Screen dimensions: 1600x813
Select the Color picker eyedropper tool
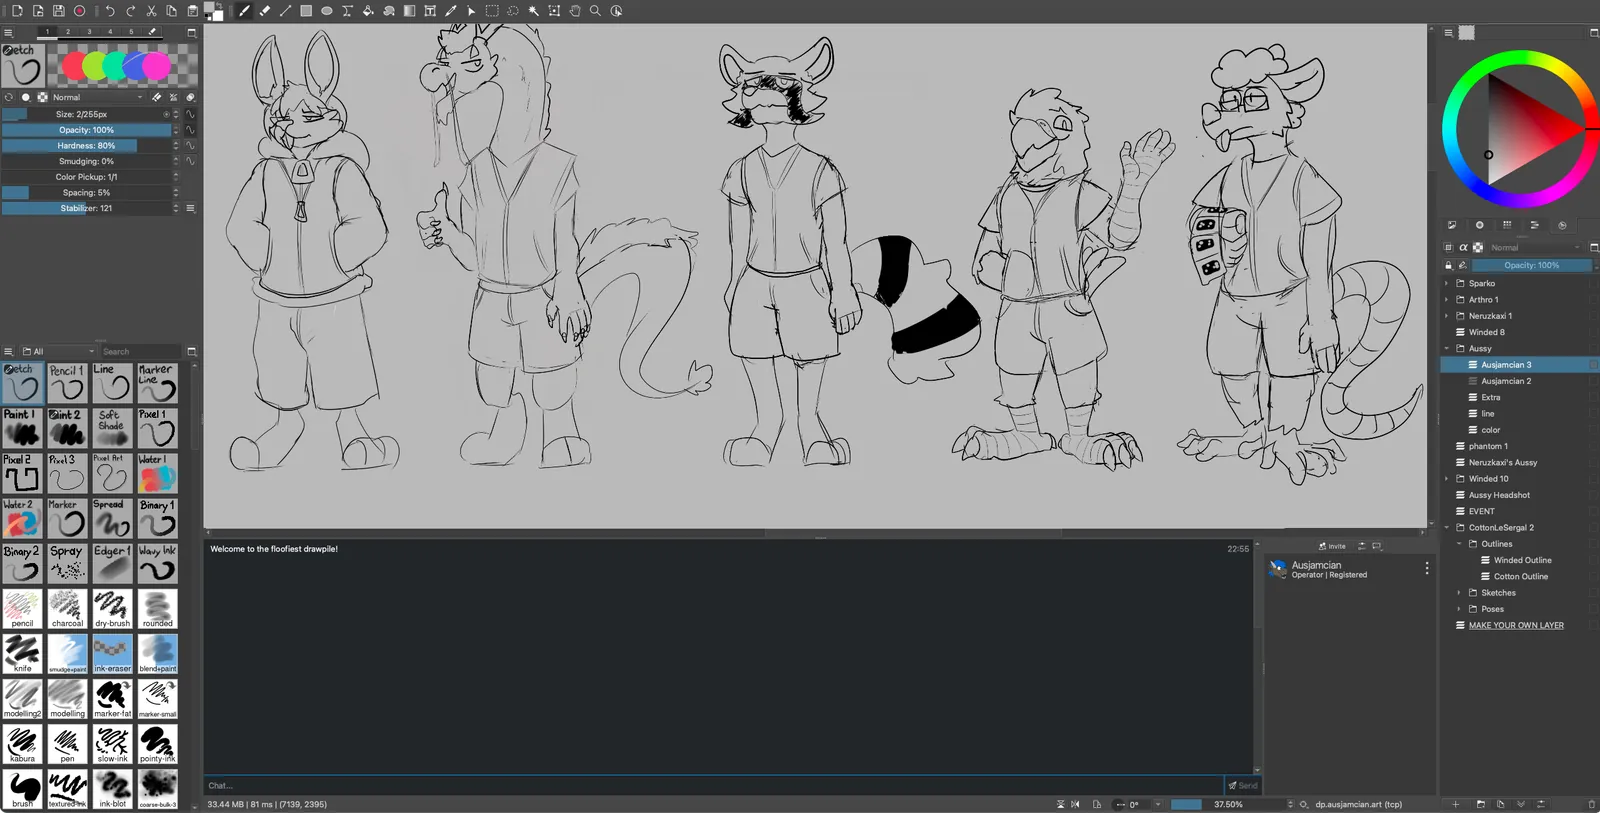point(451,11)
